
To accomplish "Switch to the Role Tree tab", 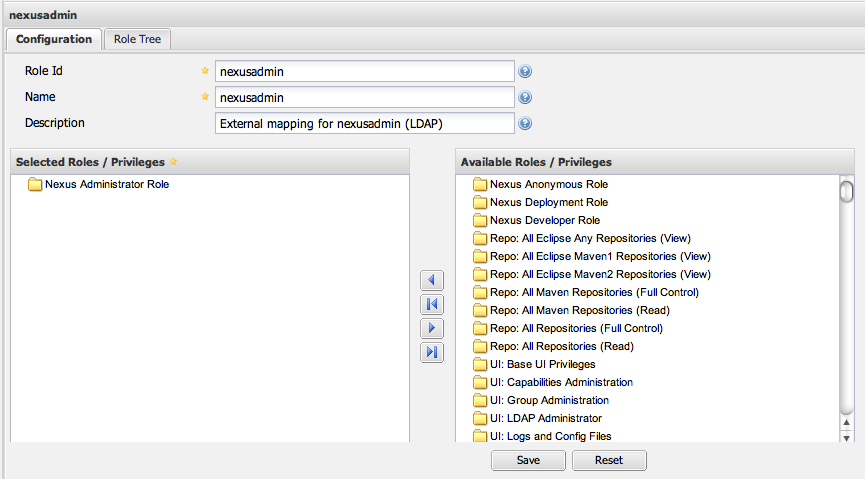I will pyautogui.click(x=138, y=39).
